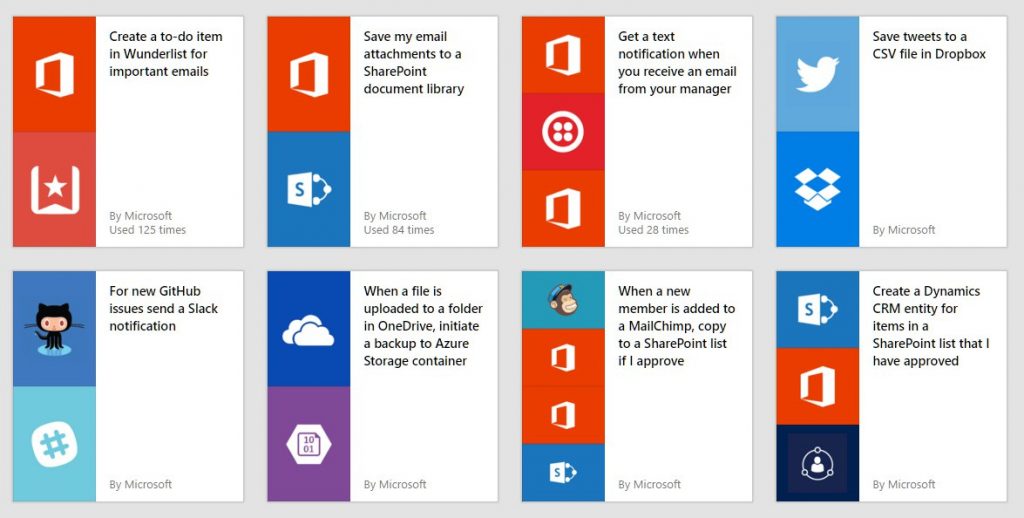Image resolution: width=1024 pixels, height=518 pixels.
Task: Open 'Save my email attachments to SharePoint' template
Action: point(413,63)
